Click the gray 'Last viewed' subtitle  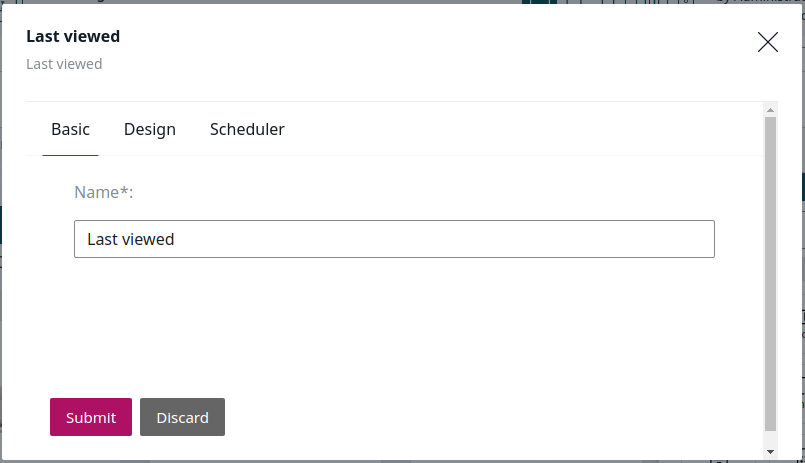pos(64,64)
